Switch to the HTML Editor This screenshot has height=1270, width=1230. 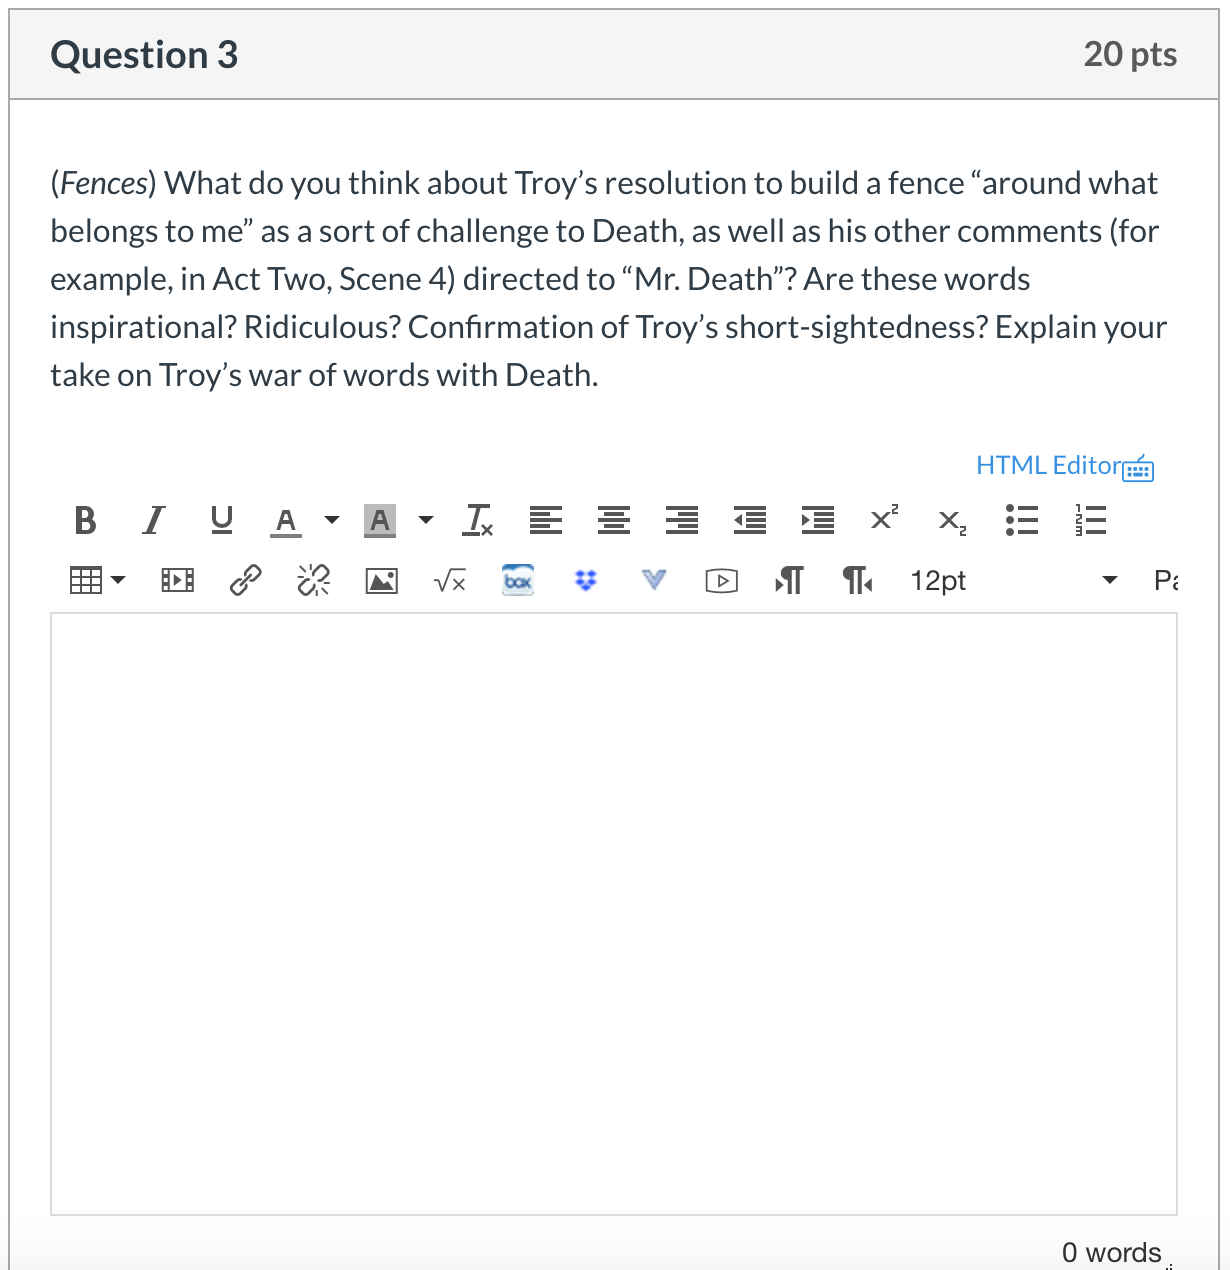click(x=1064, y=466)
